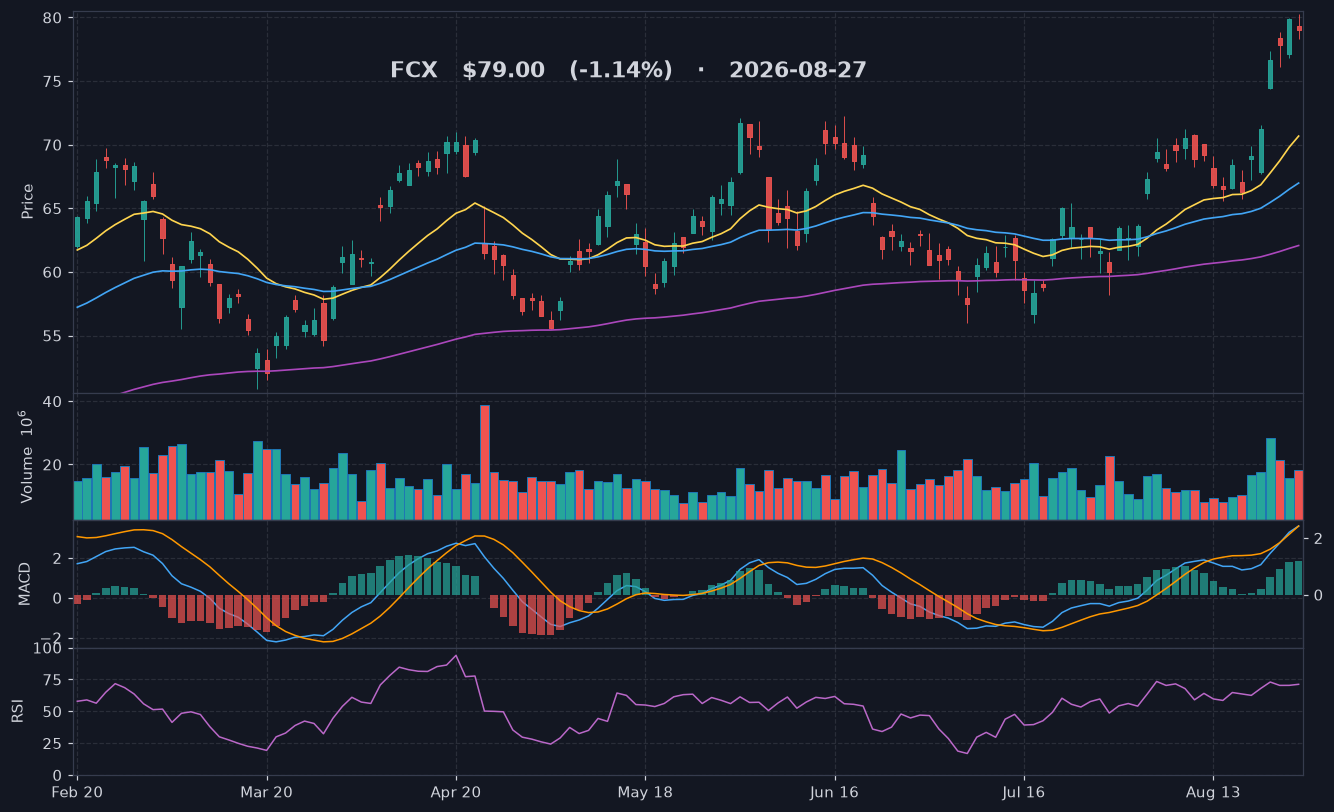Image resolution: width=1334 pixels, height=812 pixels.
Task: Click the 80 price axis tick
Action: pyautogui.click(x=52, y=18)
